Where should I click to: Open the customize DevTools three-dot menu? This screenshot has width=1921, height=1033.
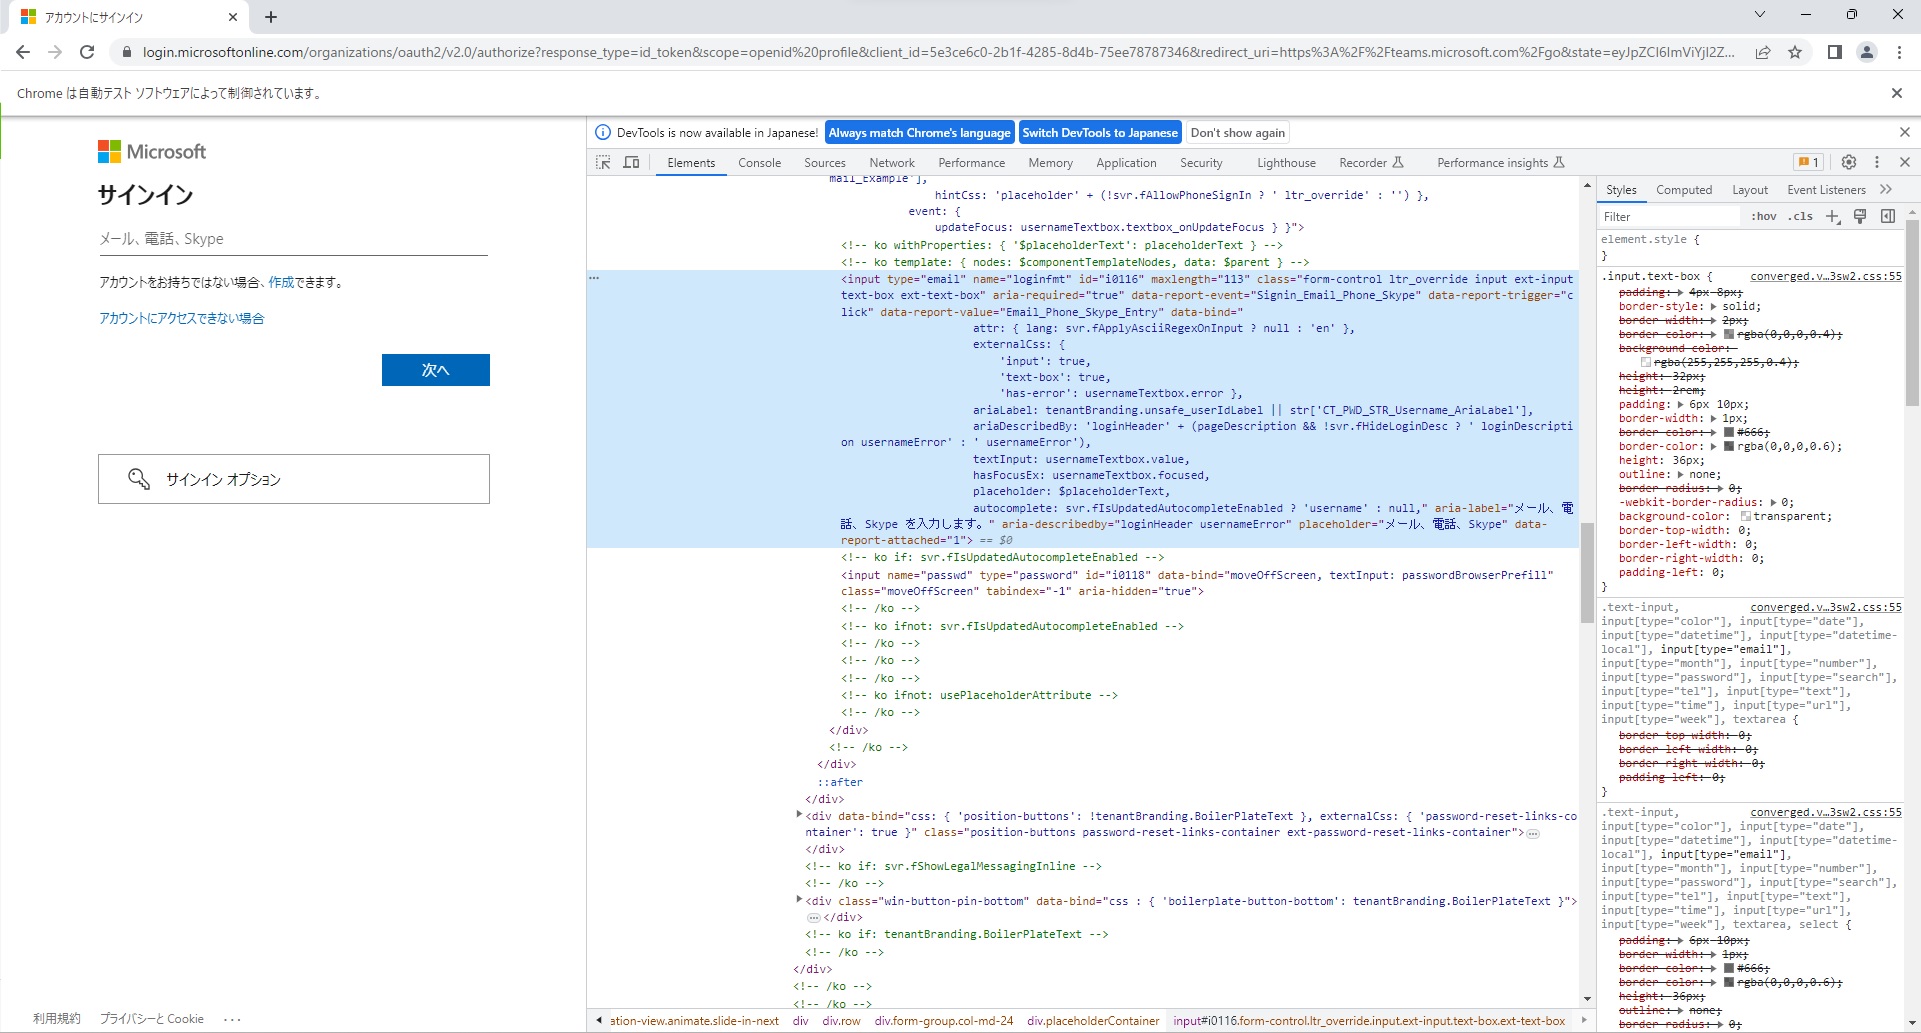(x=1878, y=162)
